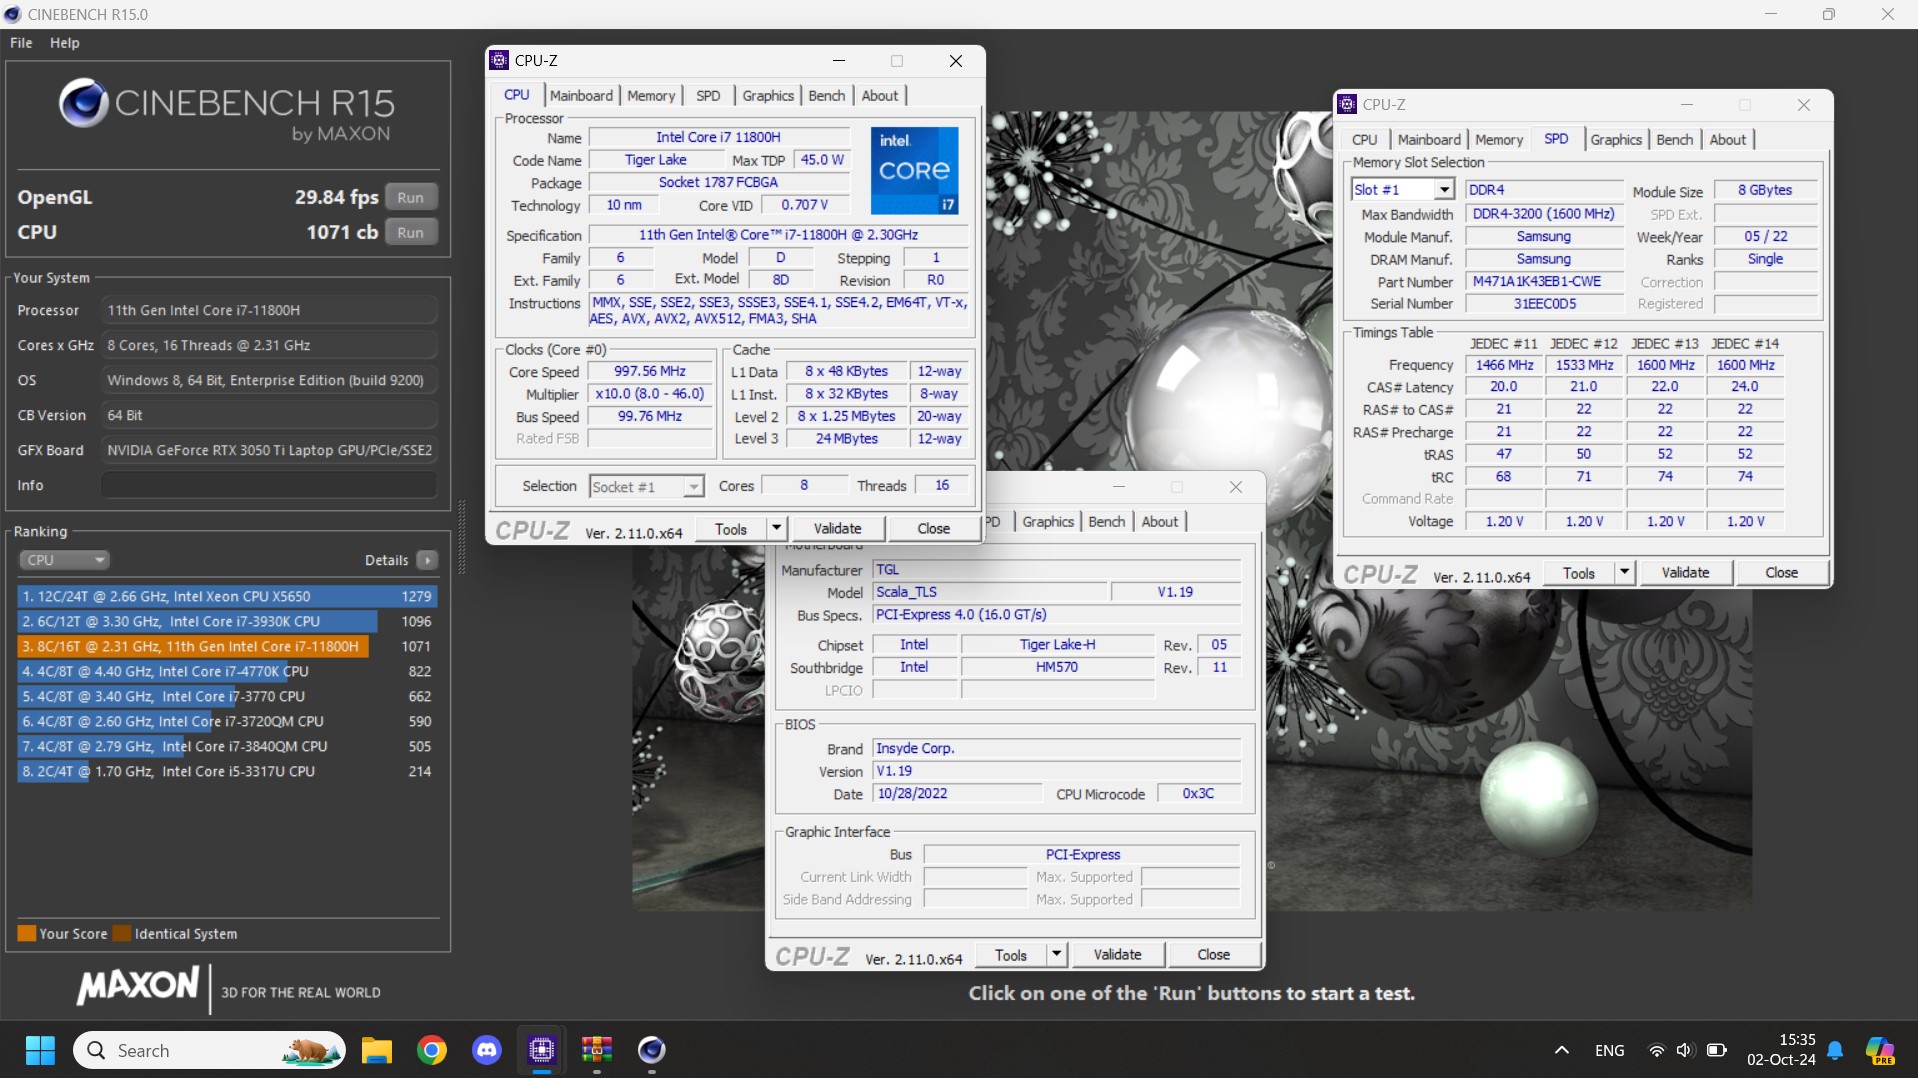This screenshot has width=1918, height=1078.
Task: Open Discord from taskbar
Action: click(x=487, y=1050)
